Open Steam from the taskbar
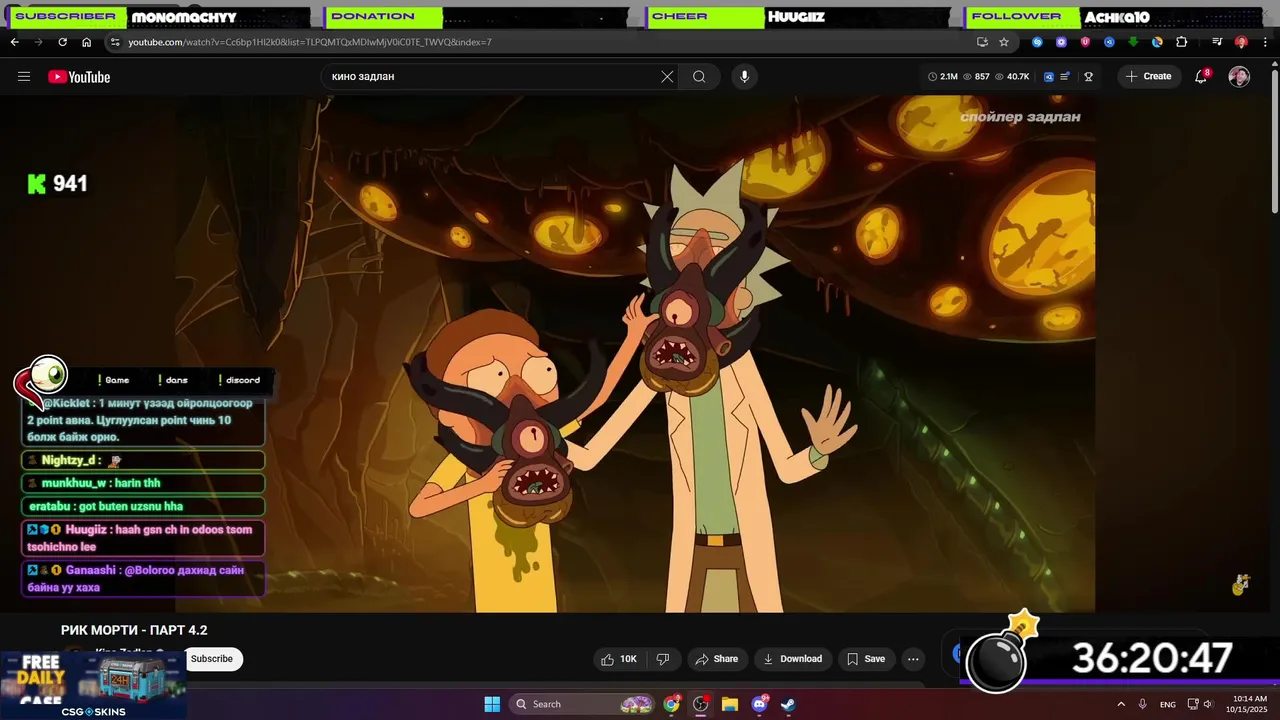 pyautogui.click(x=788, y=704)
